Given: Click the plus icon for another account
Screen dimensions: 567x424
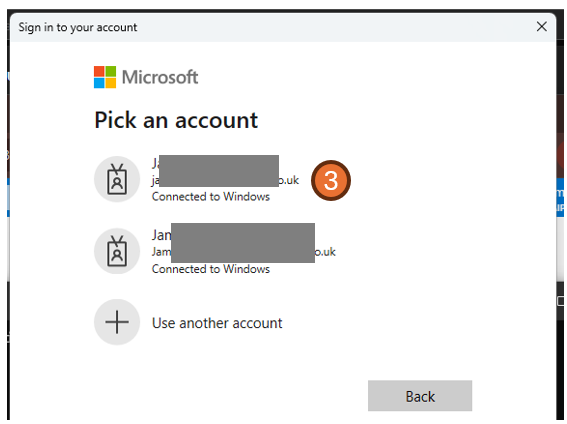Looking at the screenshot, I should (117, 322).
